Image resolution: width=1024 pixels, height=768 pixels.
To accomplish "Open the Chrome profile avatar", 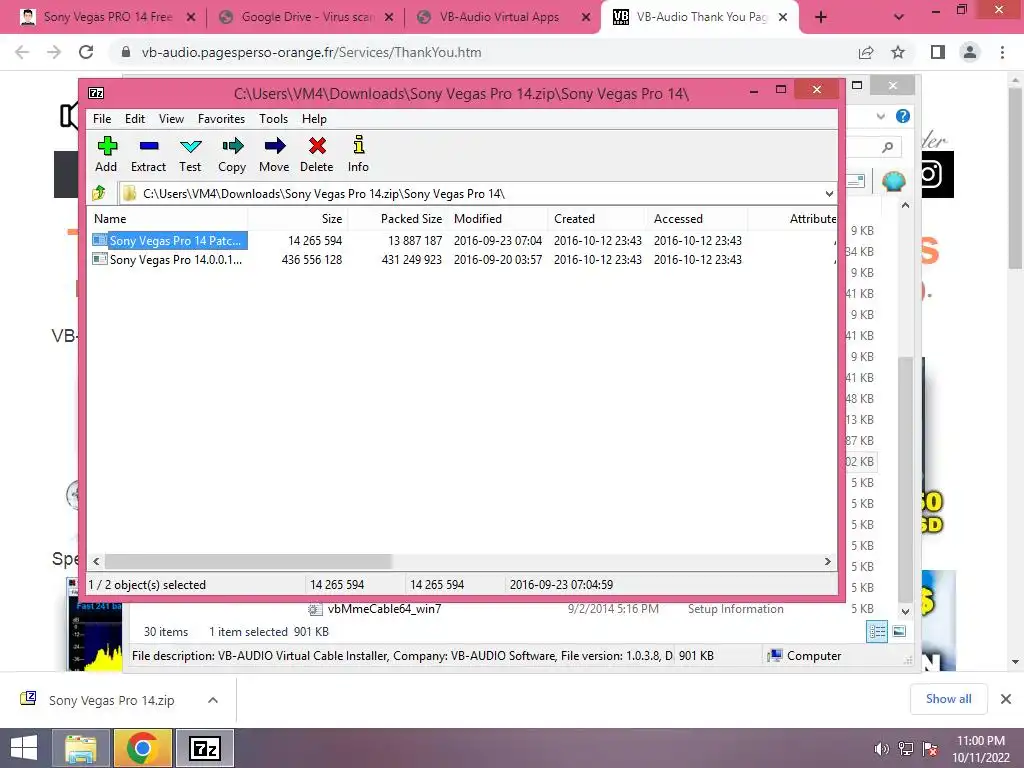I will [970, 52].
